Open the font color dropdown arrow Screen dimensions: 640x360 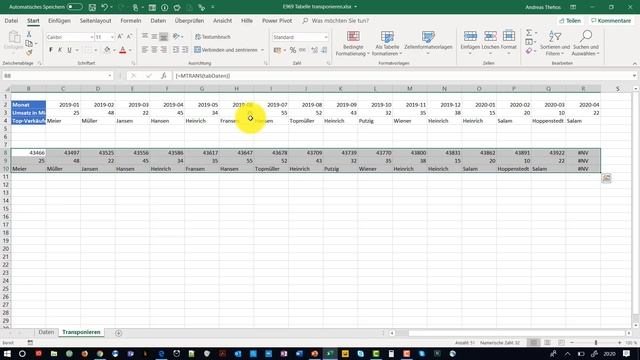coord(130,50)
